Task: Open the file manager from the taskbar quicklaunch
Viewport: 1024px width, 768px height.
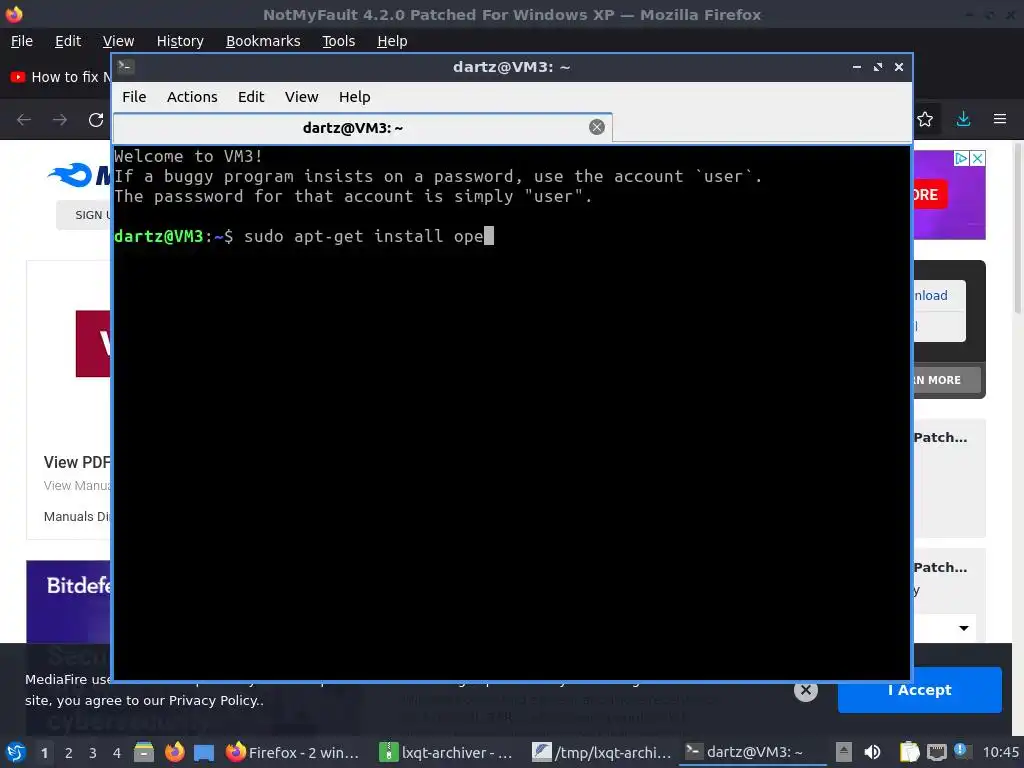Action: (x=144, y=752)
